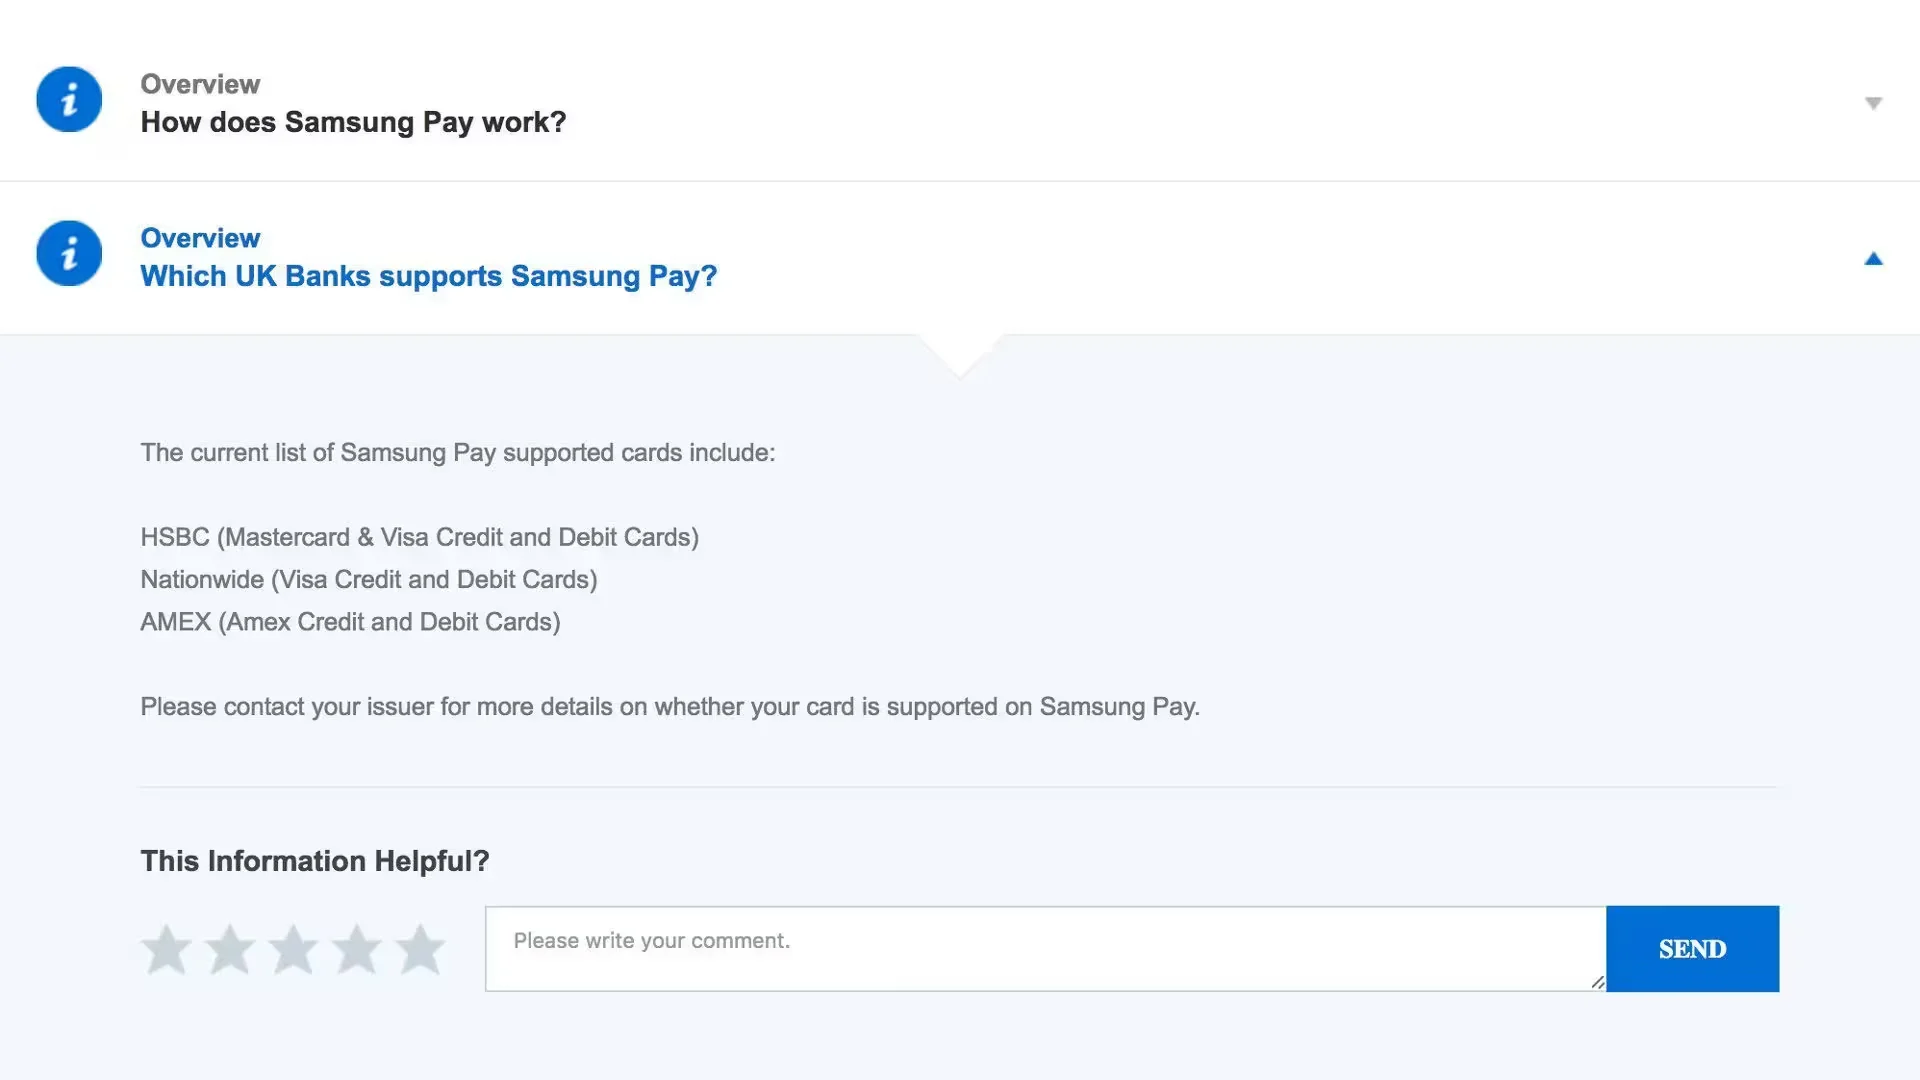The image size is (1920, 1080).
Task: Click the comment box resize handle
Action: pos(1597,982)
